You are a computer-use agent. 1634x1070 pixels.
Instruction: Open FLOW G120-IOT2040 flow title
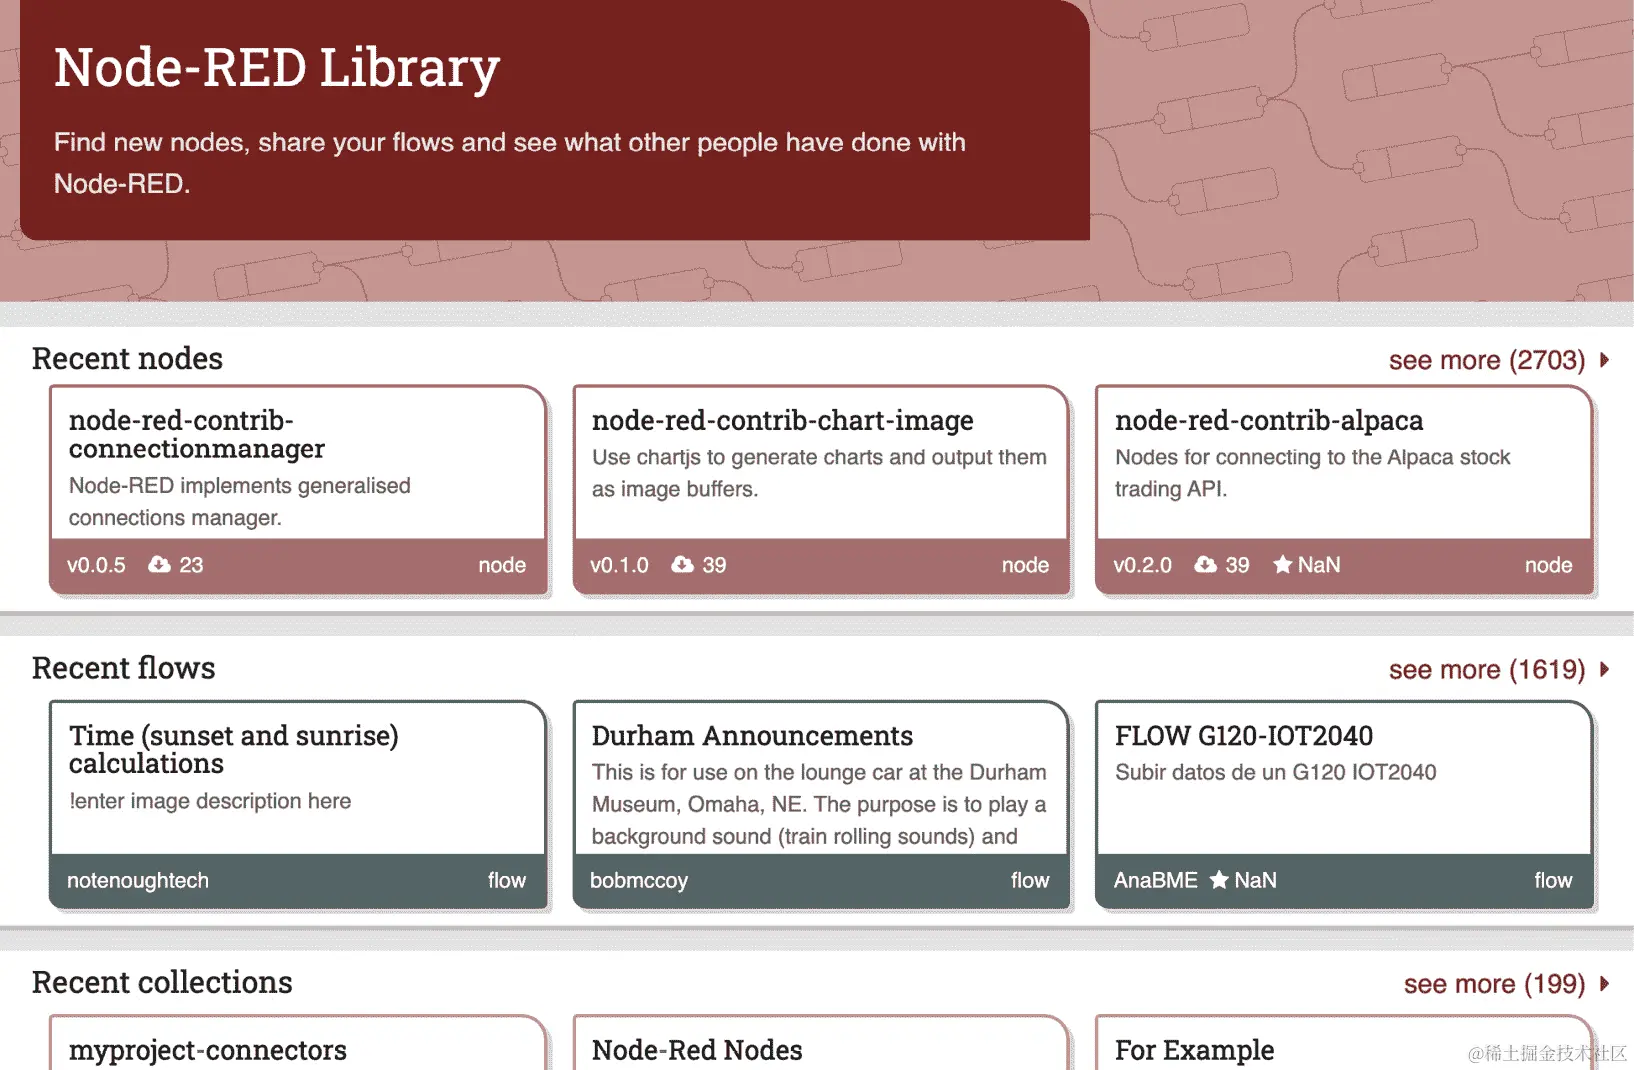[x=1244, y=736]
